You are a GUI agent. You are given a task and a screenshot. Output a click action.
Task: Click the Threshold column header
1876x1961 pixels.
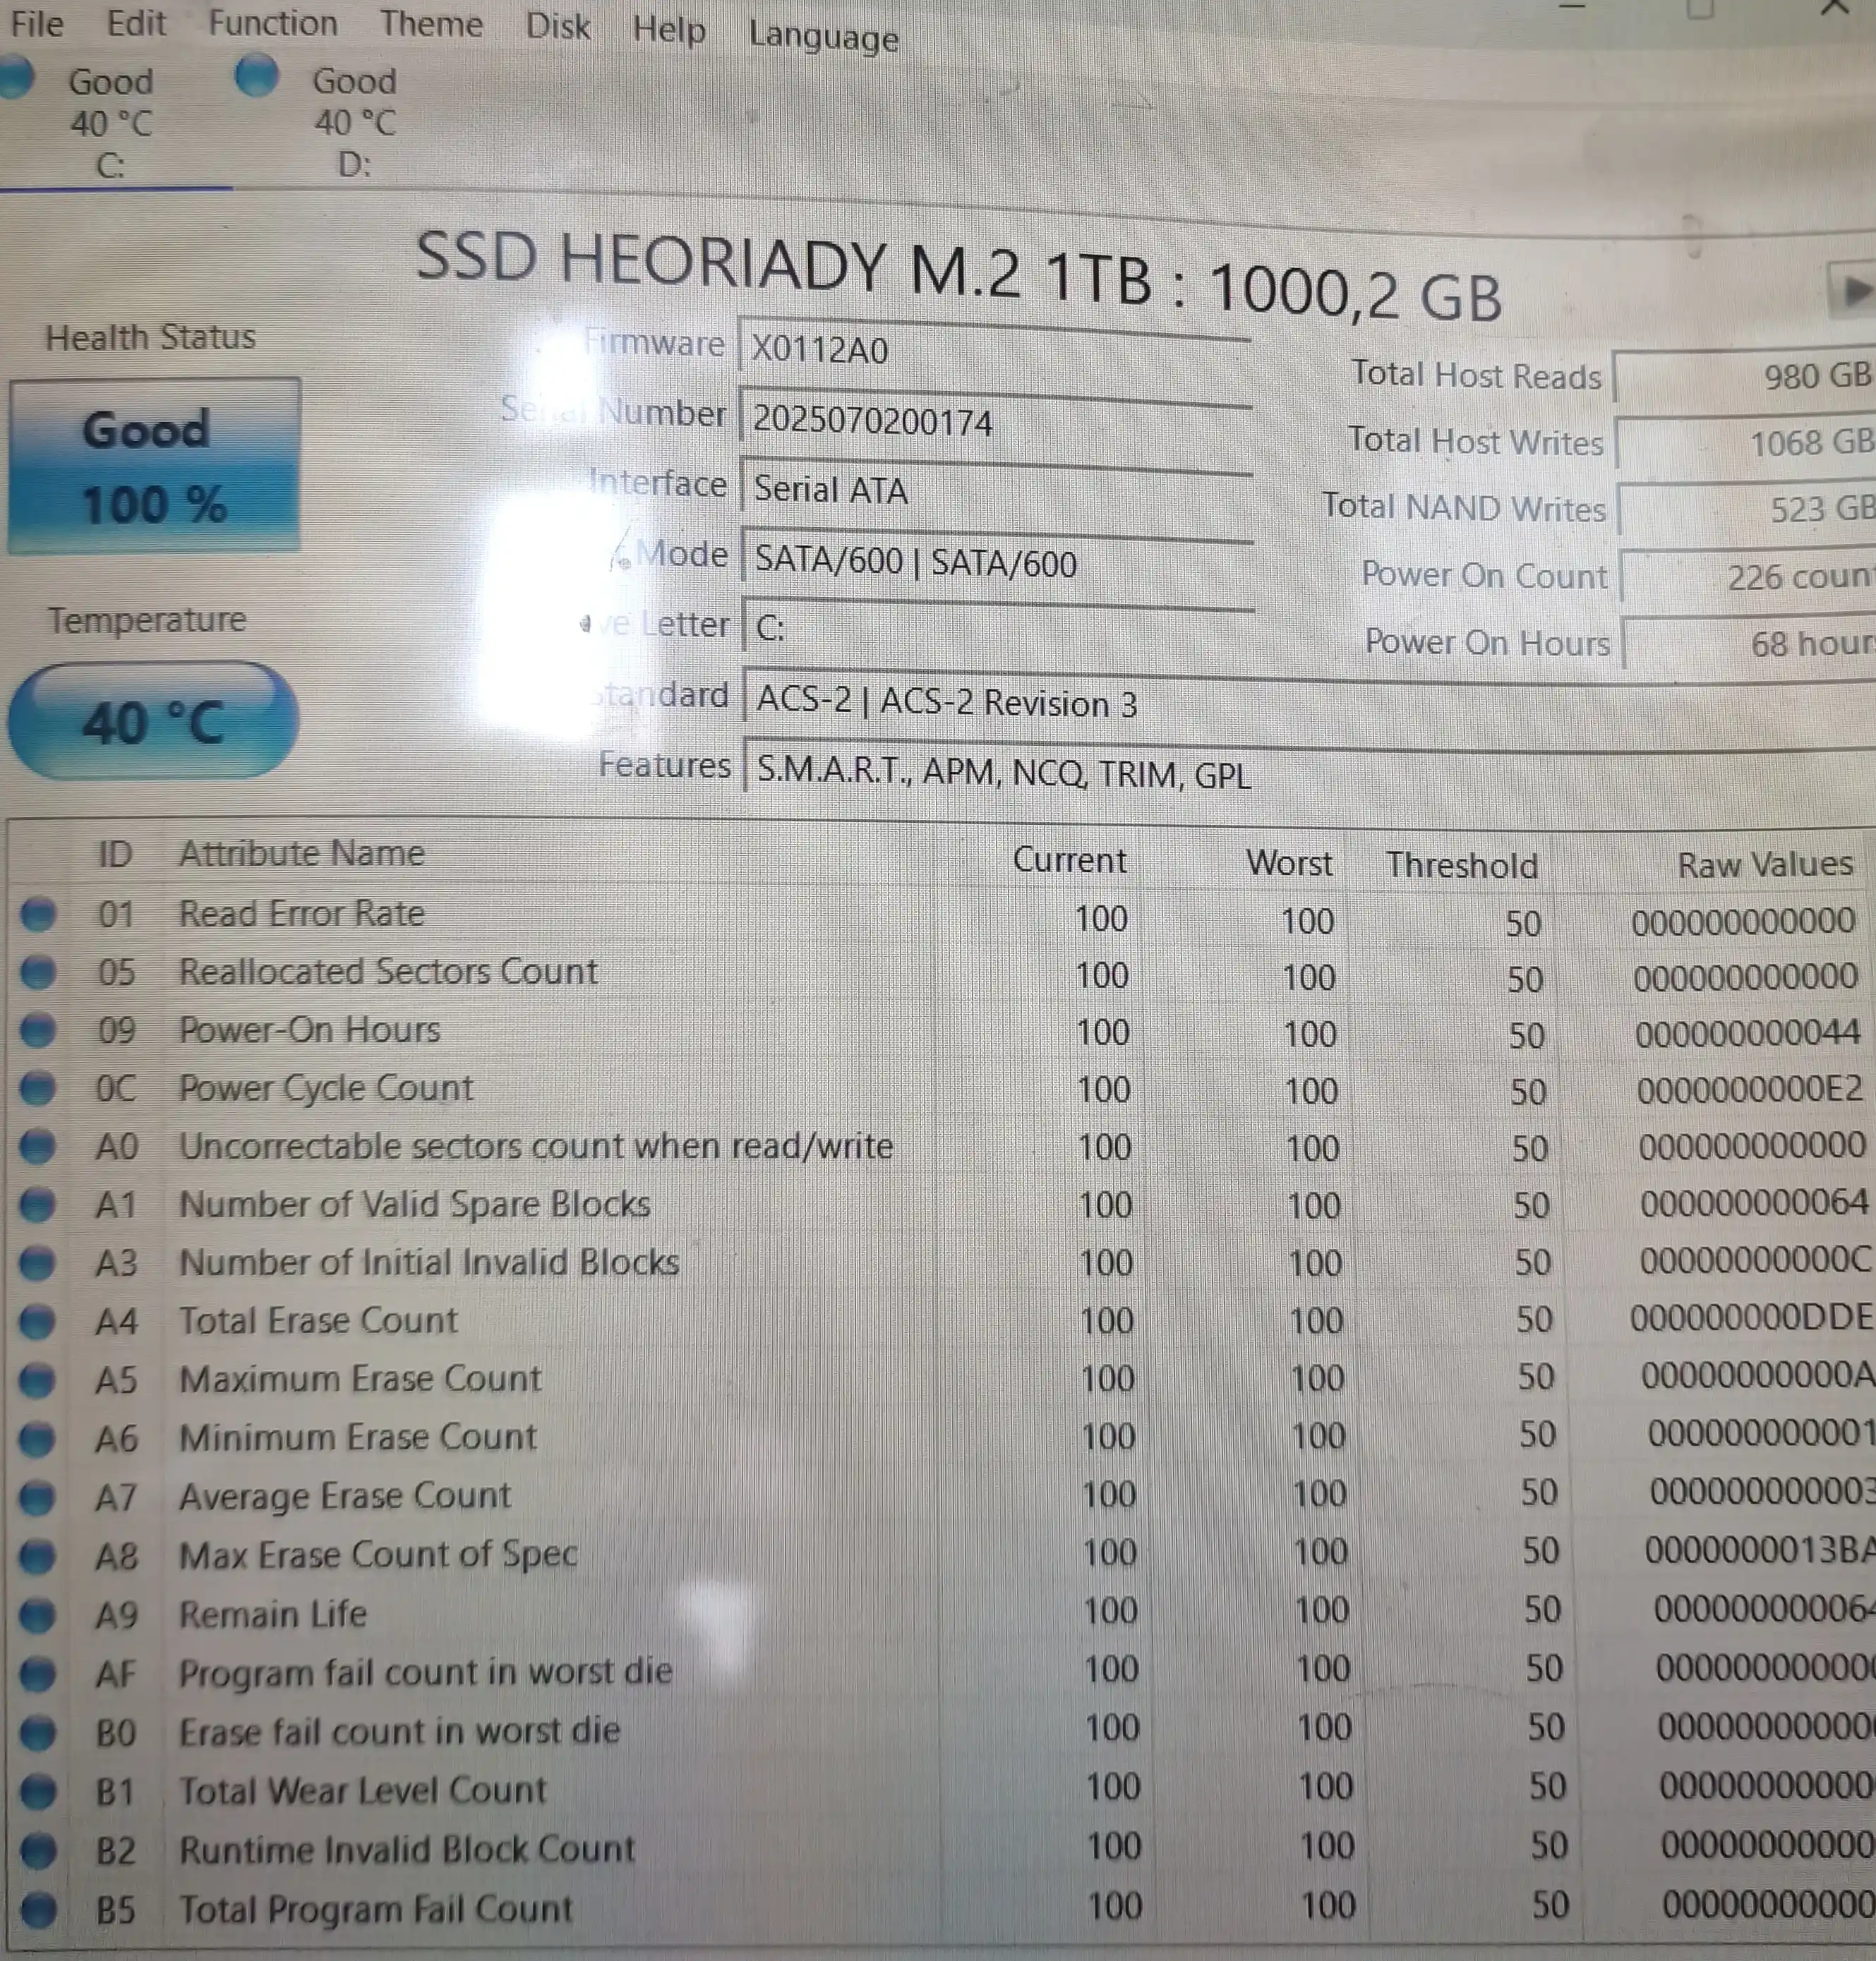1462,865
